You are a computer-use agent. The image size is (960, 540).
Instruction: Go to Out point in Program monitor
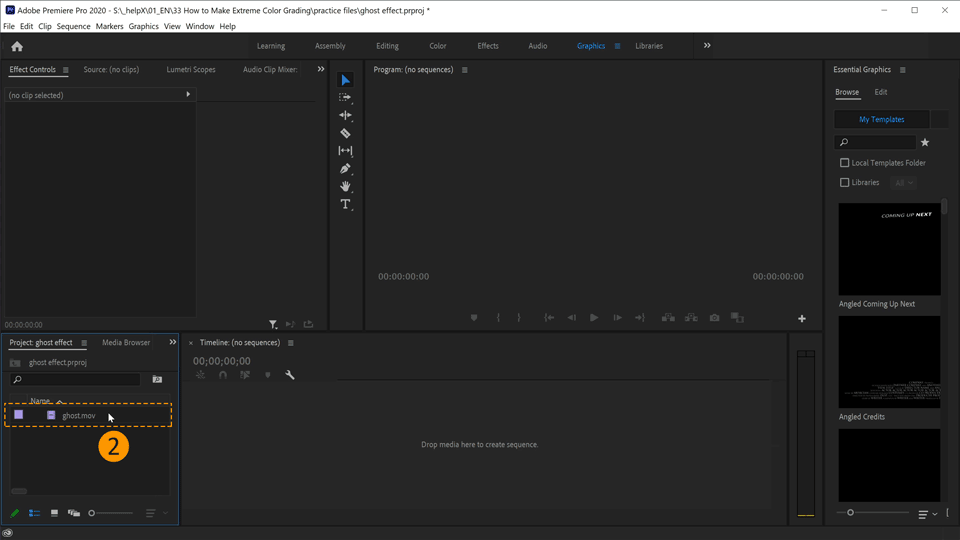(640, 318)
